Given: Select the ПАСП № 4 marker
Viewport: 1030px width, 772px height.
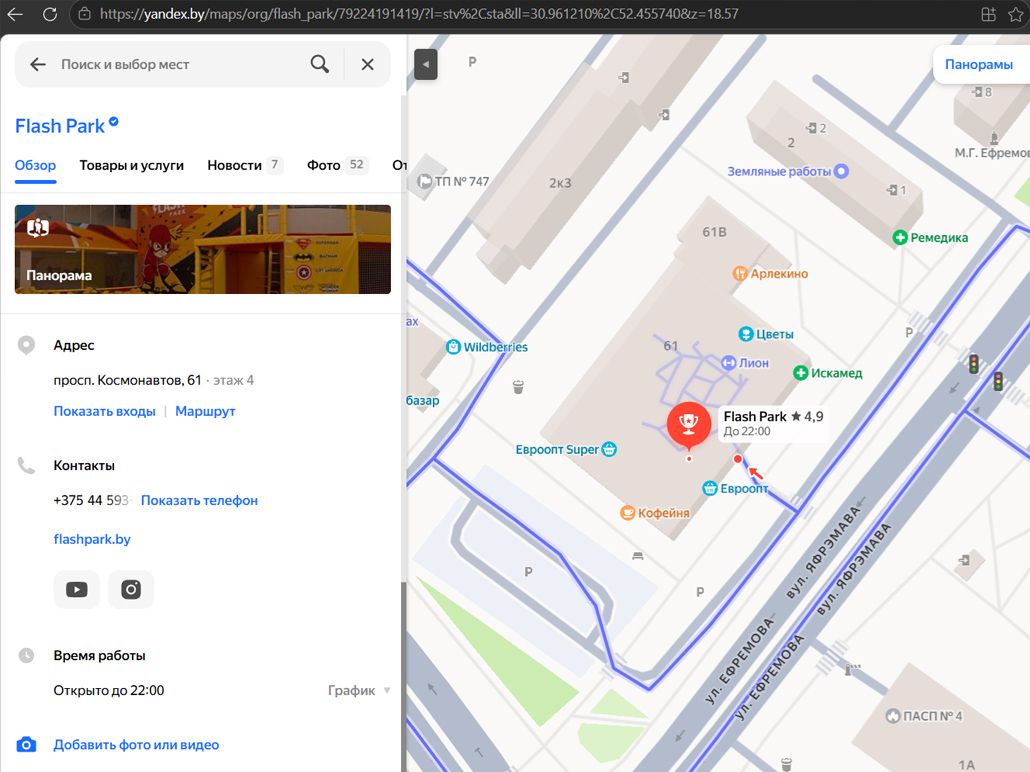Looking at the screenshot, I should pos(924,716).
